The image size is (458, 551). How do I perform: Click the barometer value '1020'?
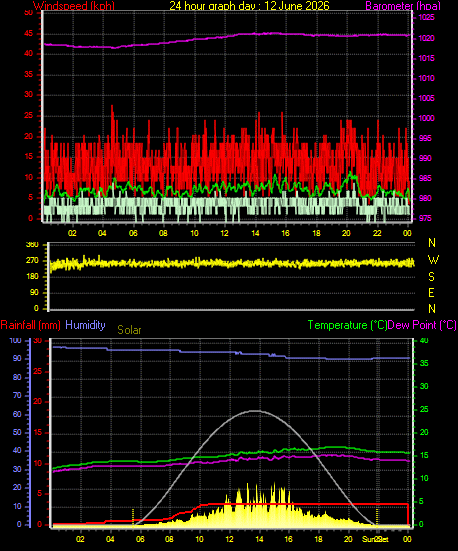pos(426,38)
